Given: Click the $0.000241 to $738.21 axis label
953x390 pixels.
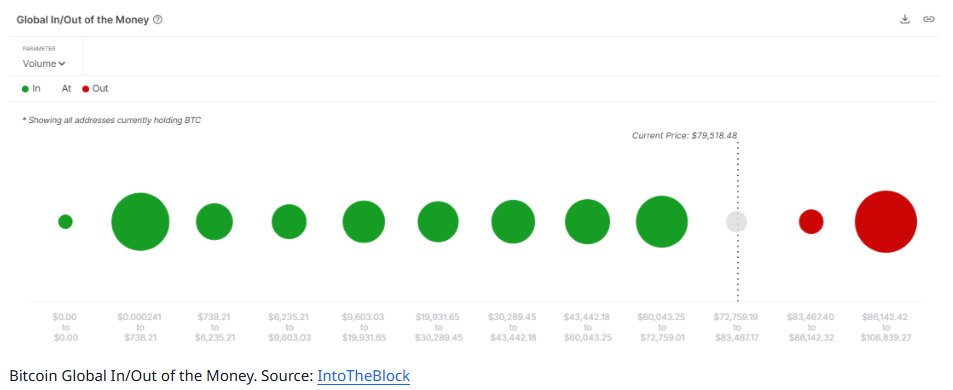Looking at the screenshot, I should tap(140, 327).
